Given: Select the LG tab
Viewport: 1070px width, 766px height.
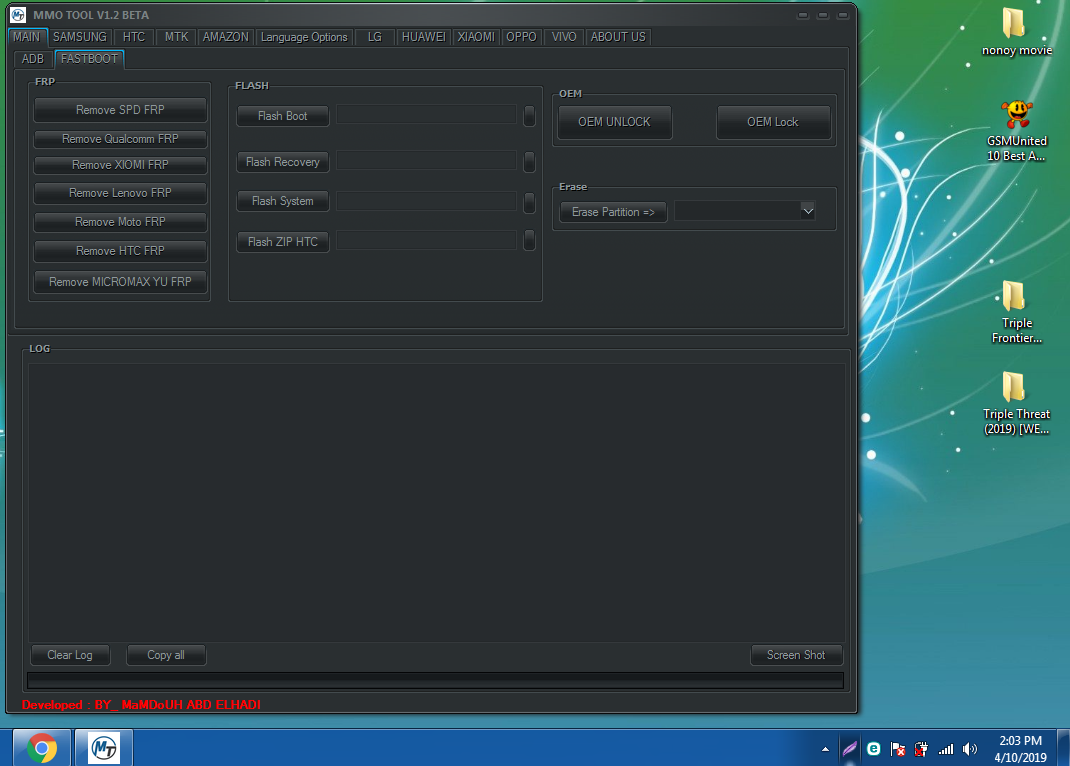Looking at the screenshot, I should (375, 37).
